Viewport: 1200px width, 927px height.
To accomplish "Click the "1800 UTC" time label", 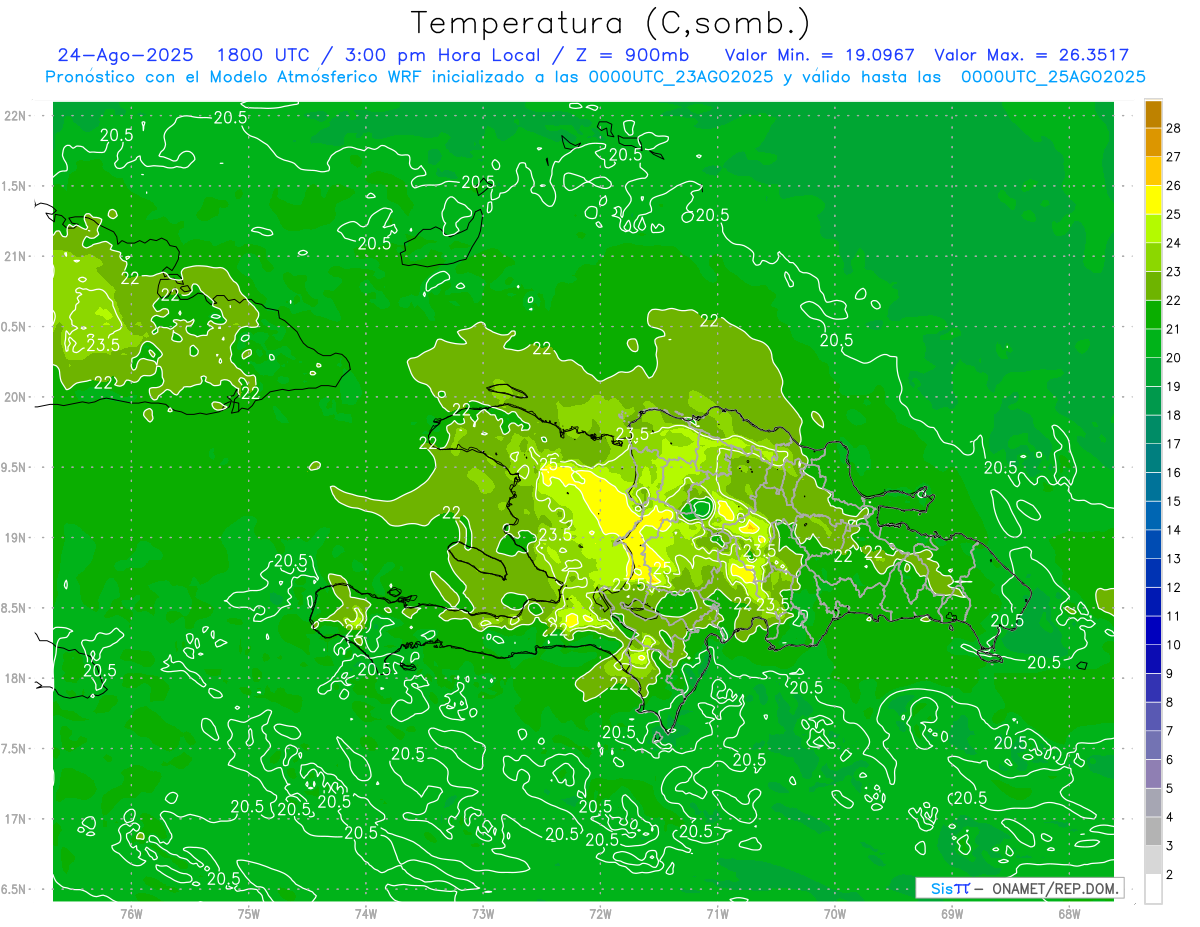I will coord(263,55).
